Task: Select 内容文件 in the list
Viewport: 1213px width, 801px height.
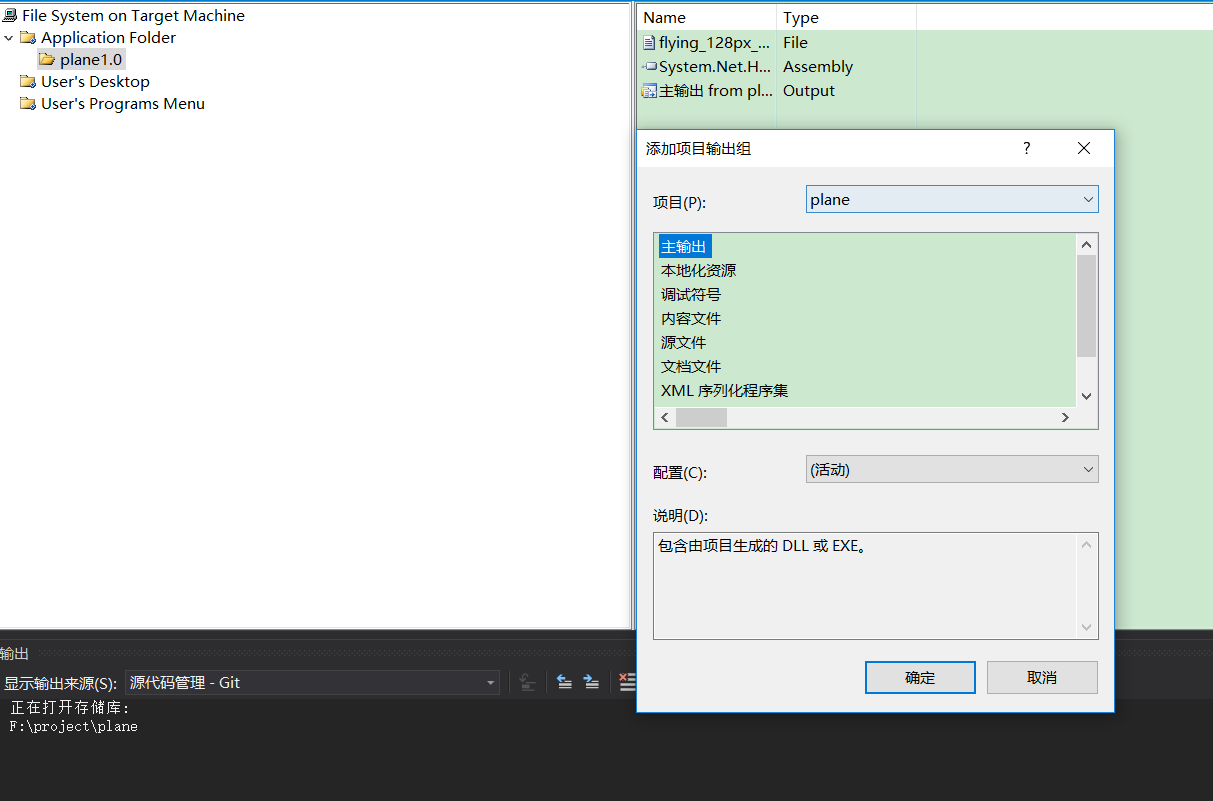Action: click(x=690, y=318)
